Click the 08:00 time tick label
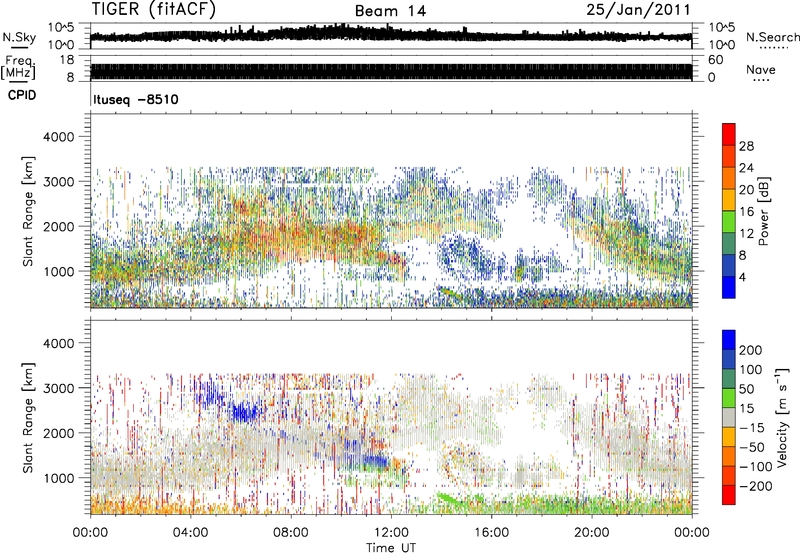This screenshot has width=800, height=554. click(291, 533)
